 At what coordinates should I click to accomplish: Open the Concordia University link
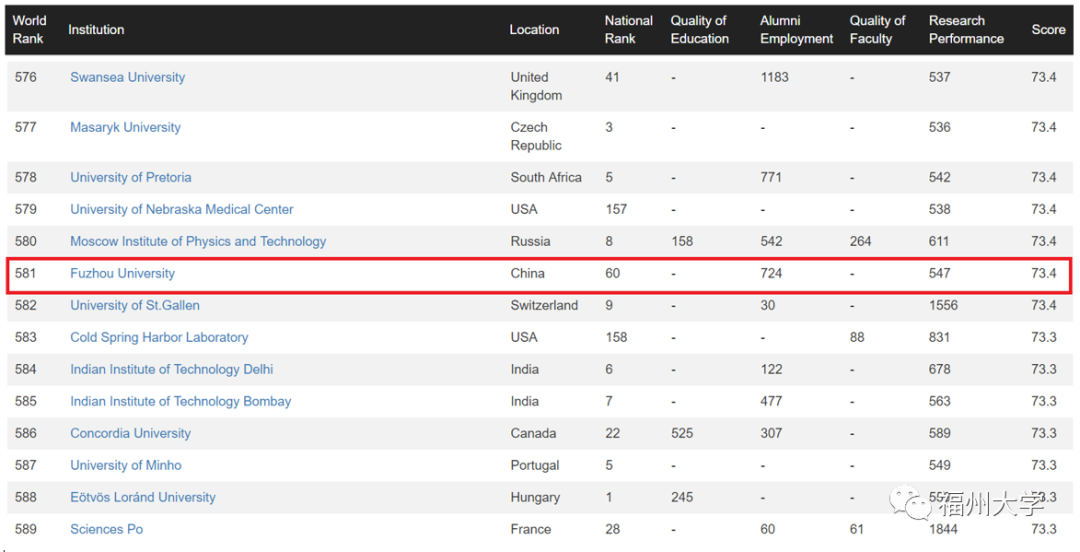click(x=130, y=433)
